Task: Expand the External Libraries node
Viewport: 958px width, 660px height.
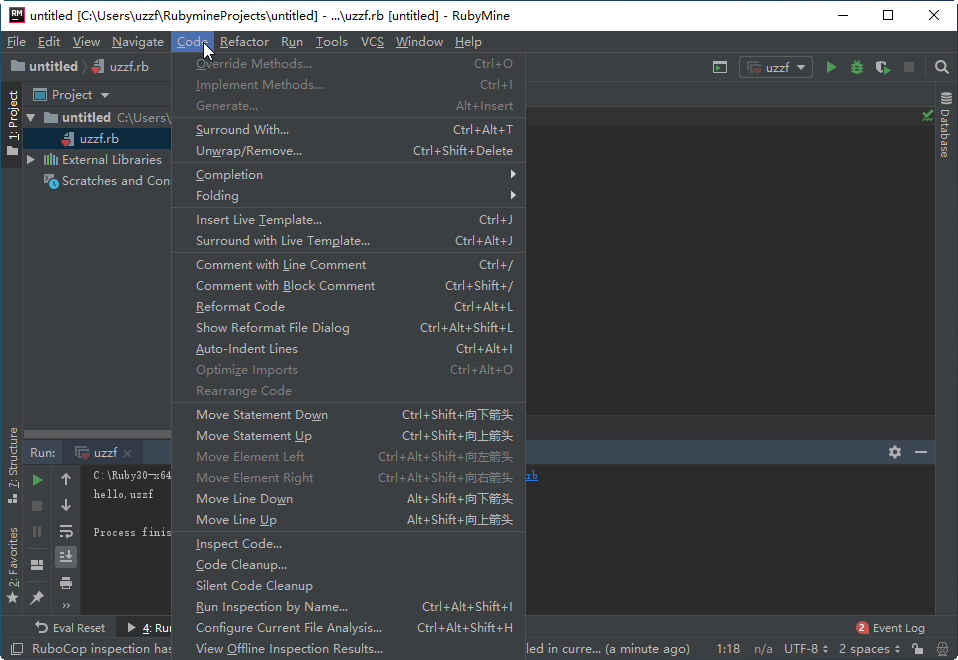Action: (31, 160)
